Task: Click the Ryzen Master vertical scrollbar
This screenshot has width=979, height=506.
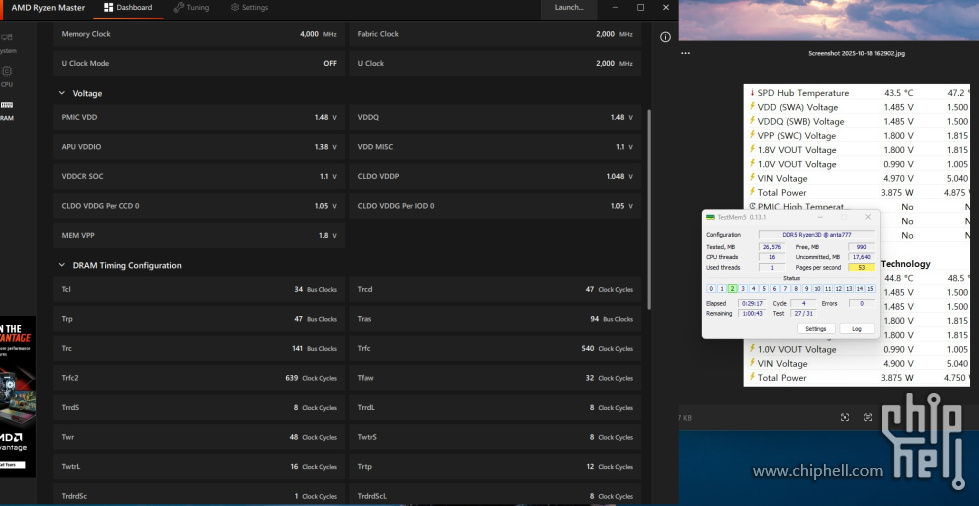Action: coord(650,210)
